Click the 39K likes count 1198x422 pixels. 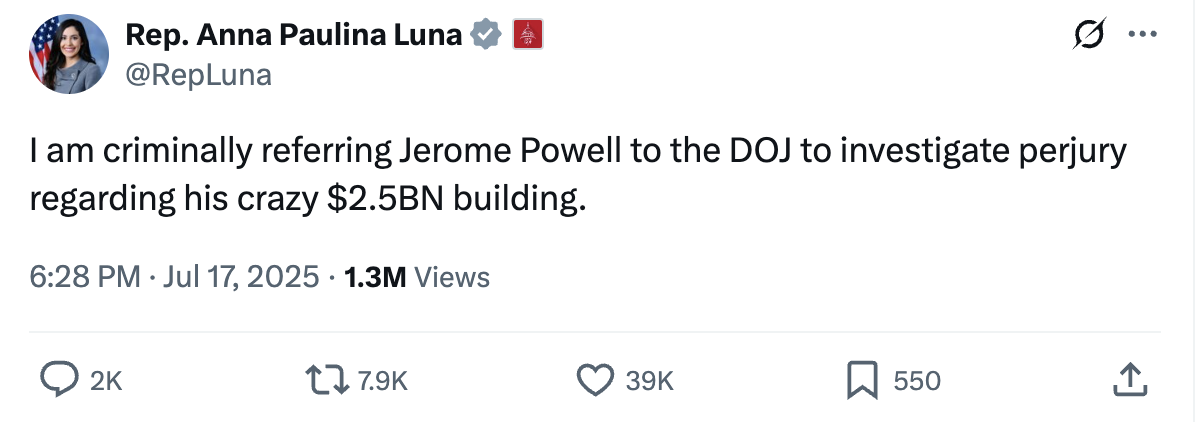650,380
